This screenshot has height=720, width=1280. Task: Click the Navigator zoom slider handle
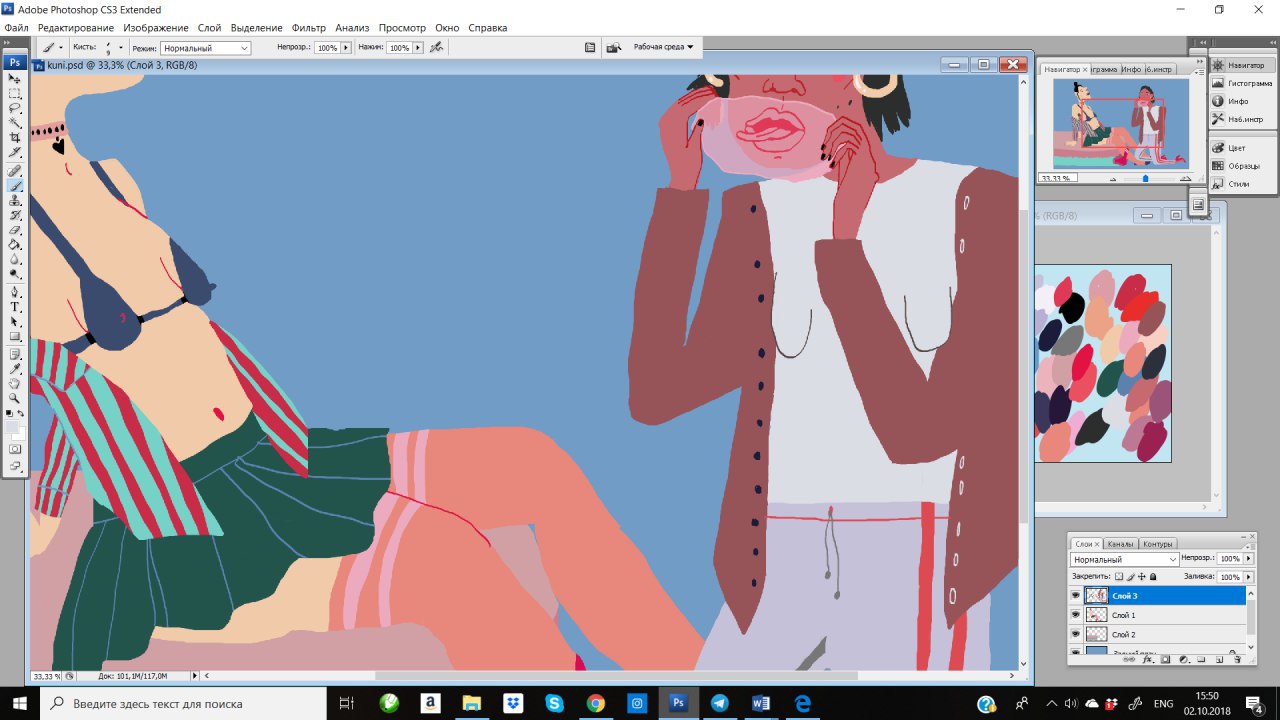tap(1145, 178)
